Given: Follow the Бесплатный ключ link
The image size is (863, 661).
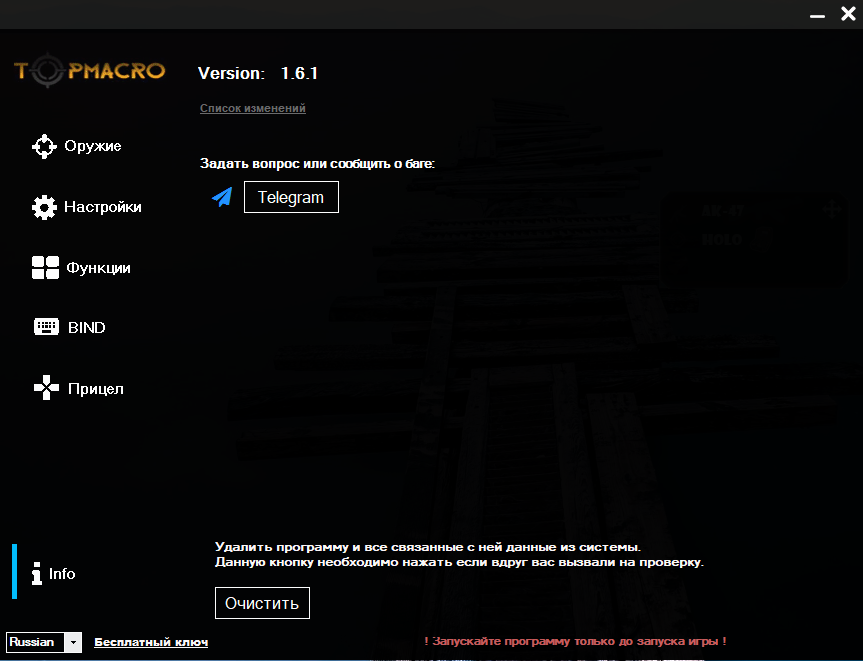Looking at the screenshot, I should click(151, 642).
